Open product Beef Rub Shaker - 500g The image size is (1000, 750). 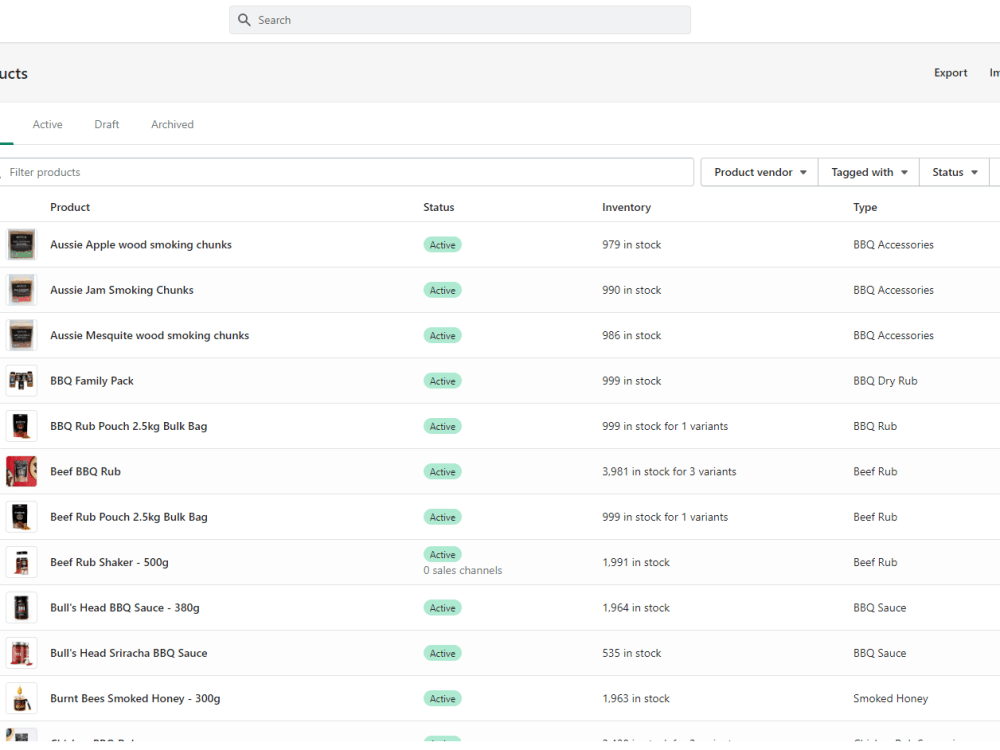click(x=110, y=562)
